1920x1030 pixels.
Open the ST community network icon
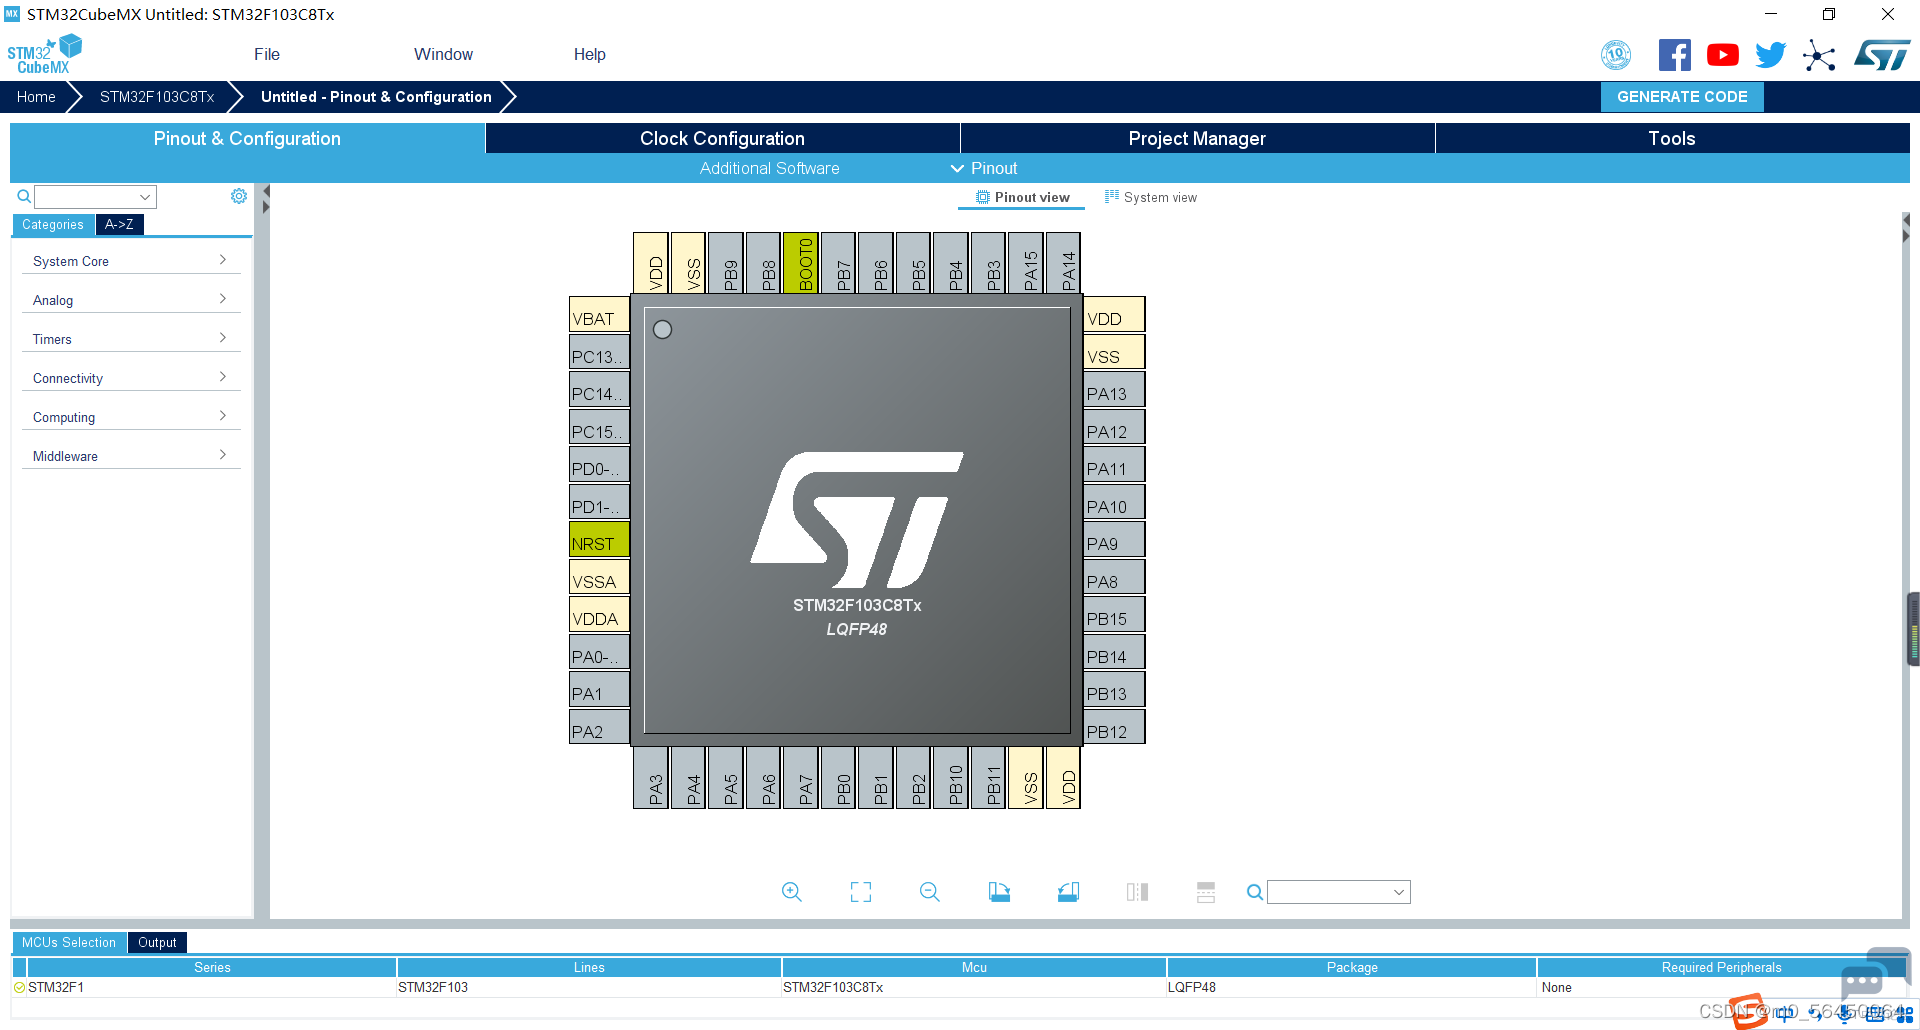point(1820,55)
